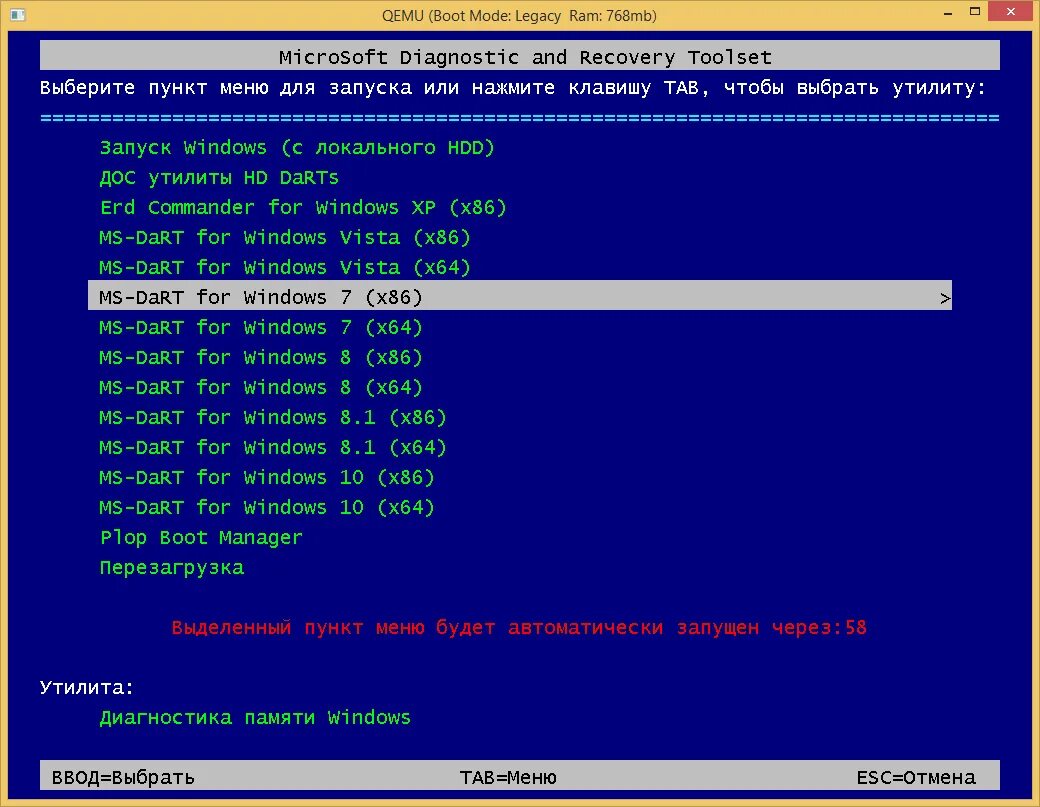Select Запуск Windows с локального HDD
Viewport: 1040px width, 807px height.
tap(296, 147)
